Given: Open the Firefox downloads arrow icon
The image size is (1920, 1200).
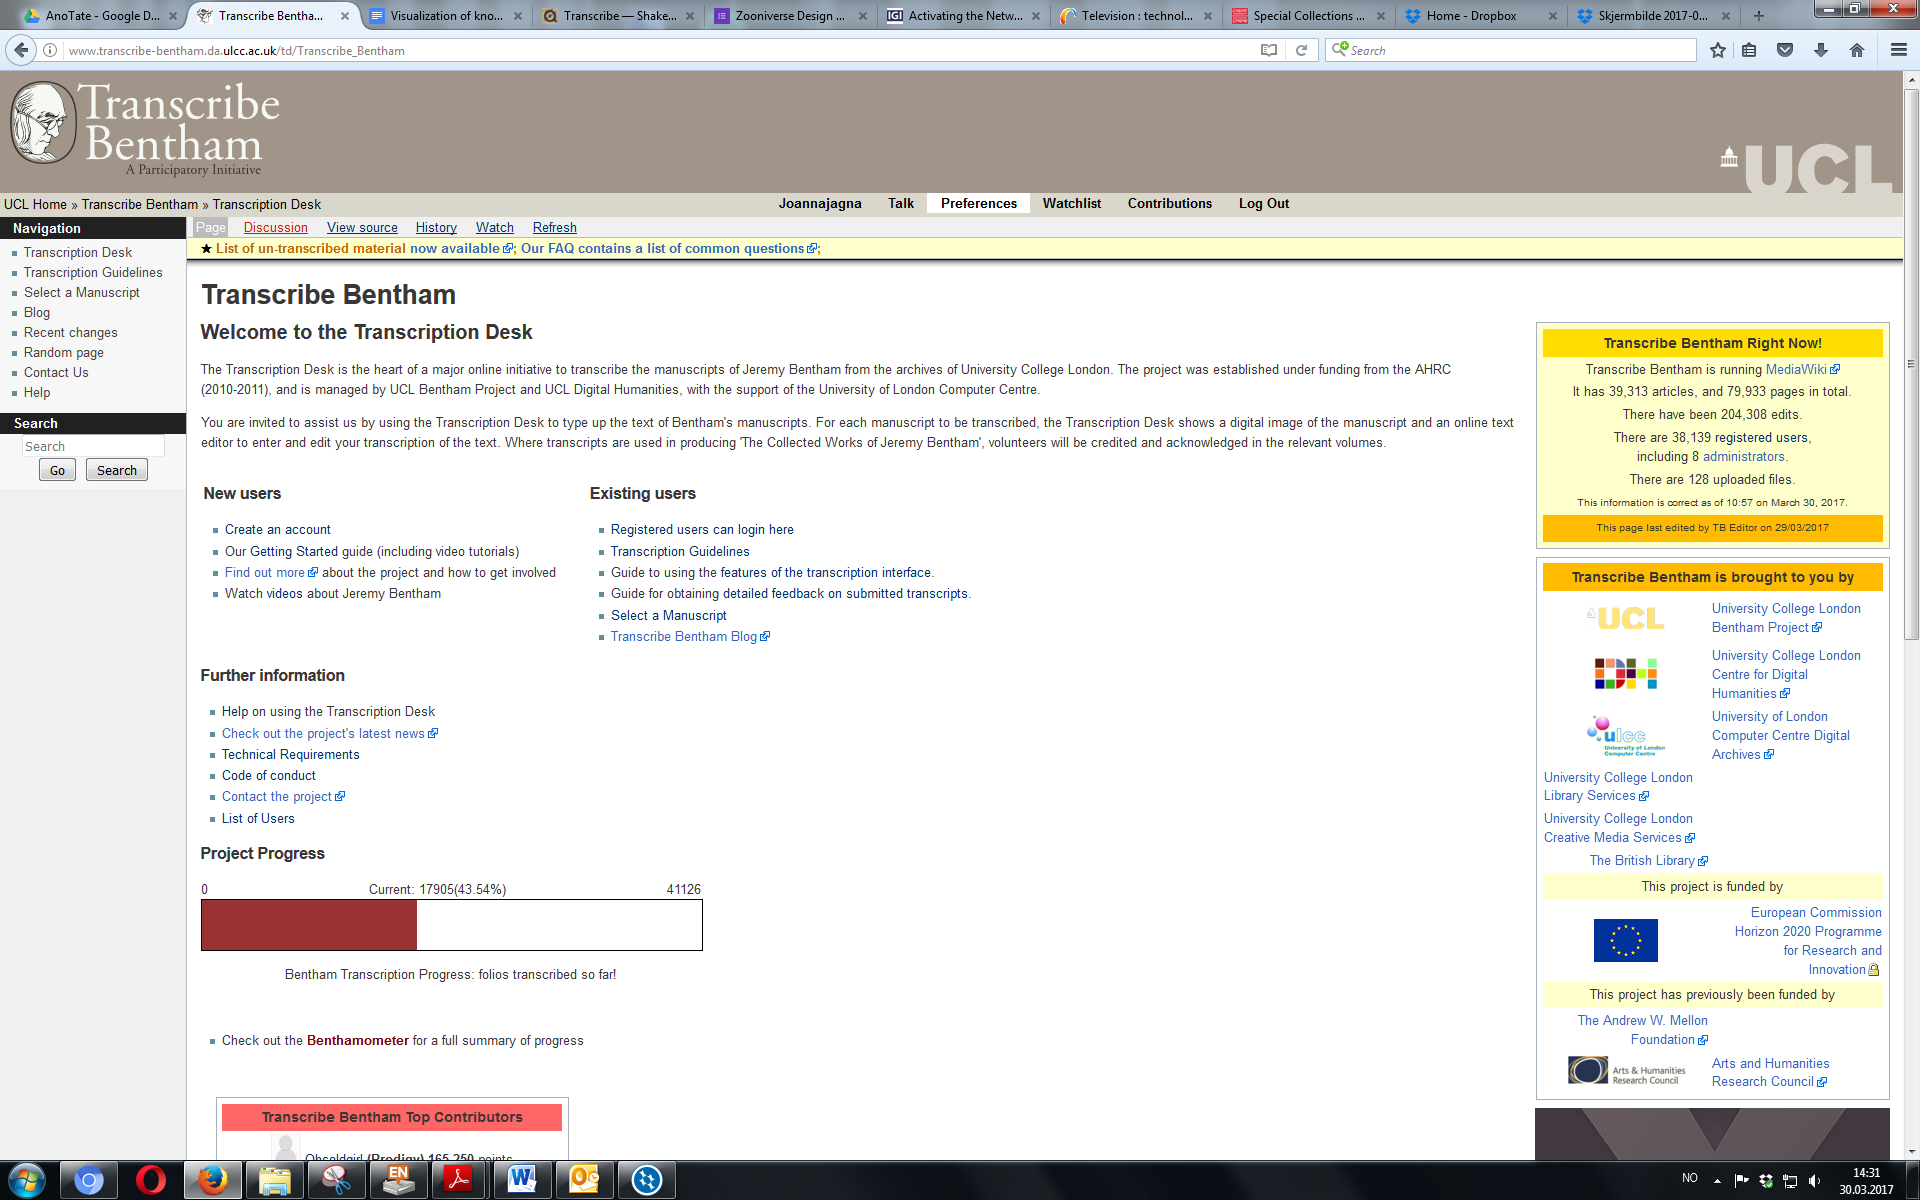Looking at the screenshot, I should pyautogui.click(x=1821, y=50).
